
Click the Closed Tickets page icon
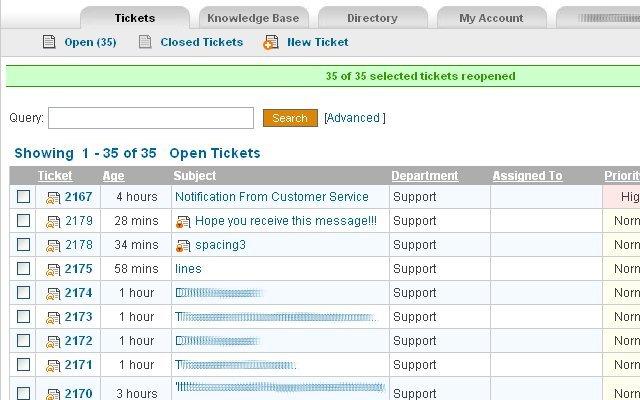(145, 42)
